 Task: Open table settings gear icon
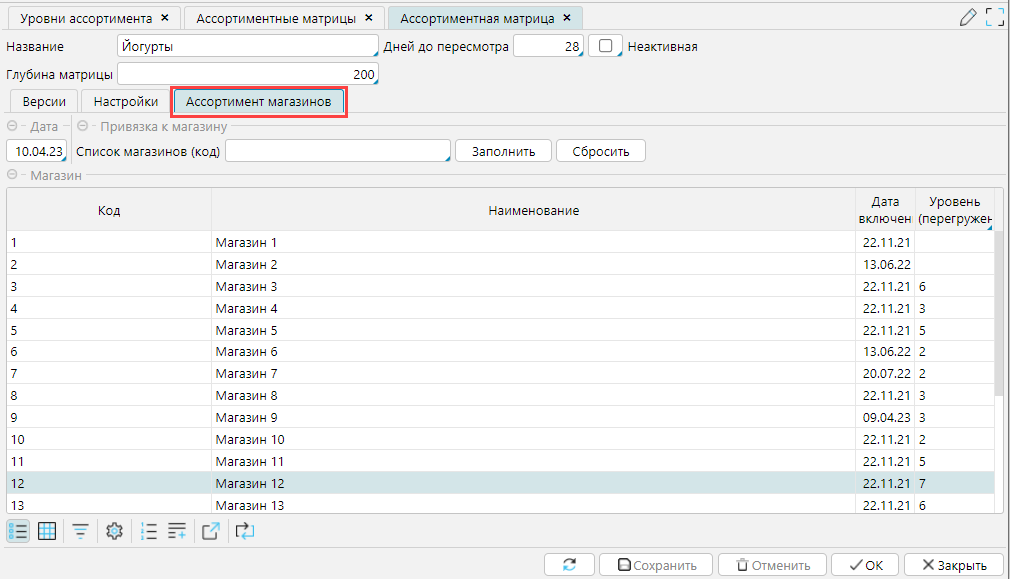(114, 531)
